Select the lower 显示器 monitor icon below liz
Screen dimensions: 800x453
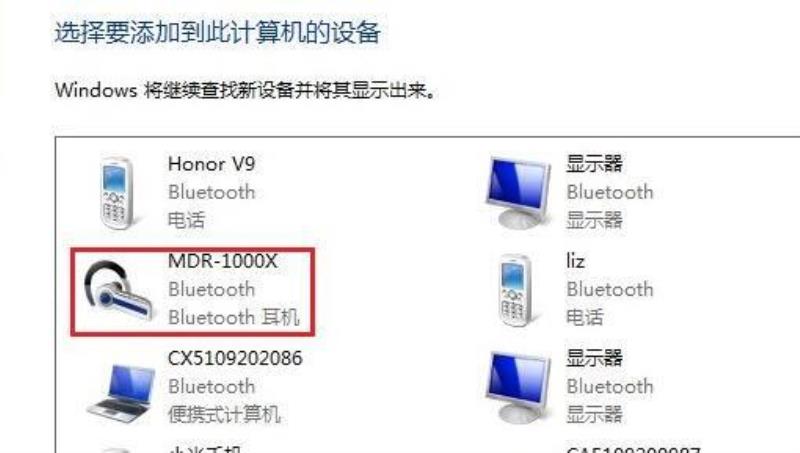(x=519, y=388)
